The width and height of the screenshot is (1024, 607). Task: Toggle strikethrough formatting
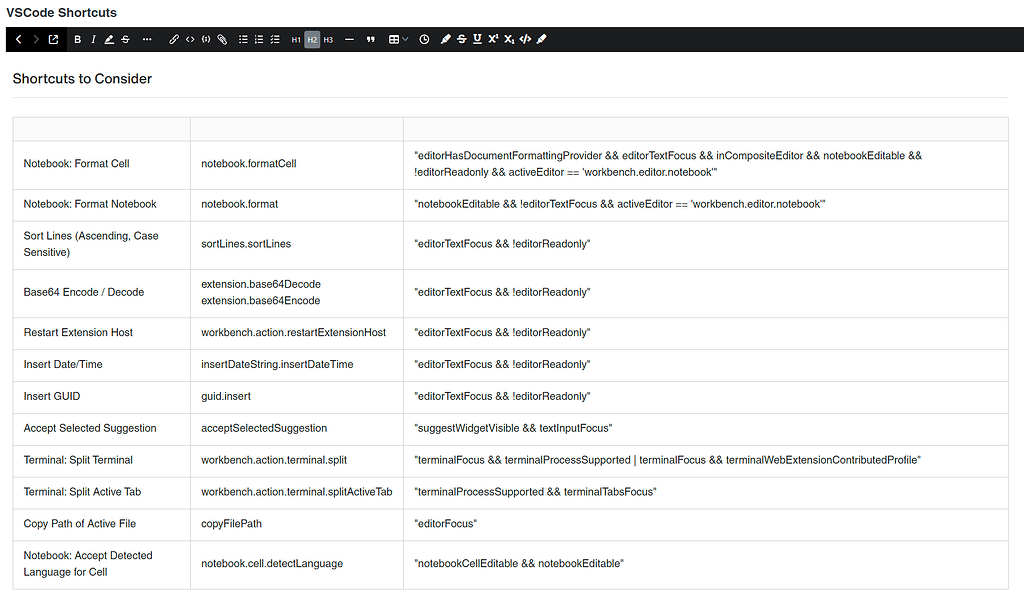(x=124, y=39)
